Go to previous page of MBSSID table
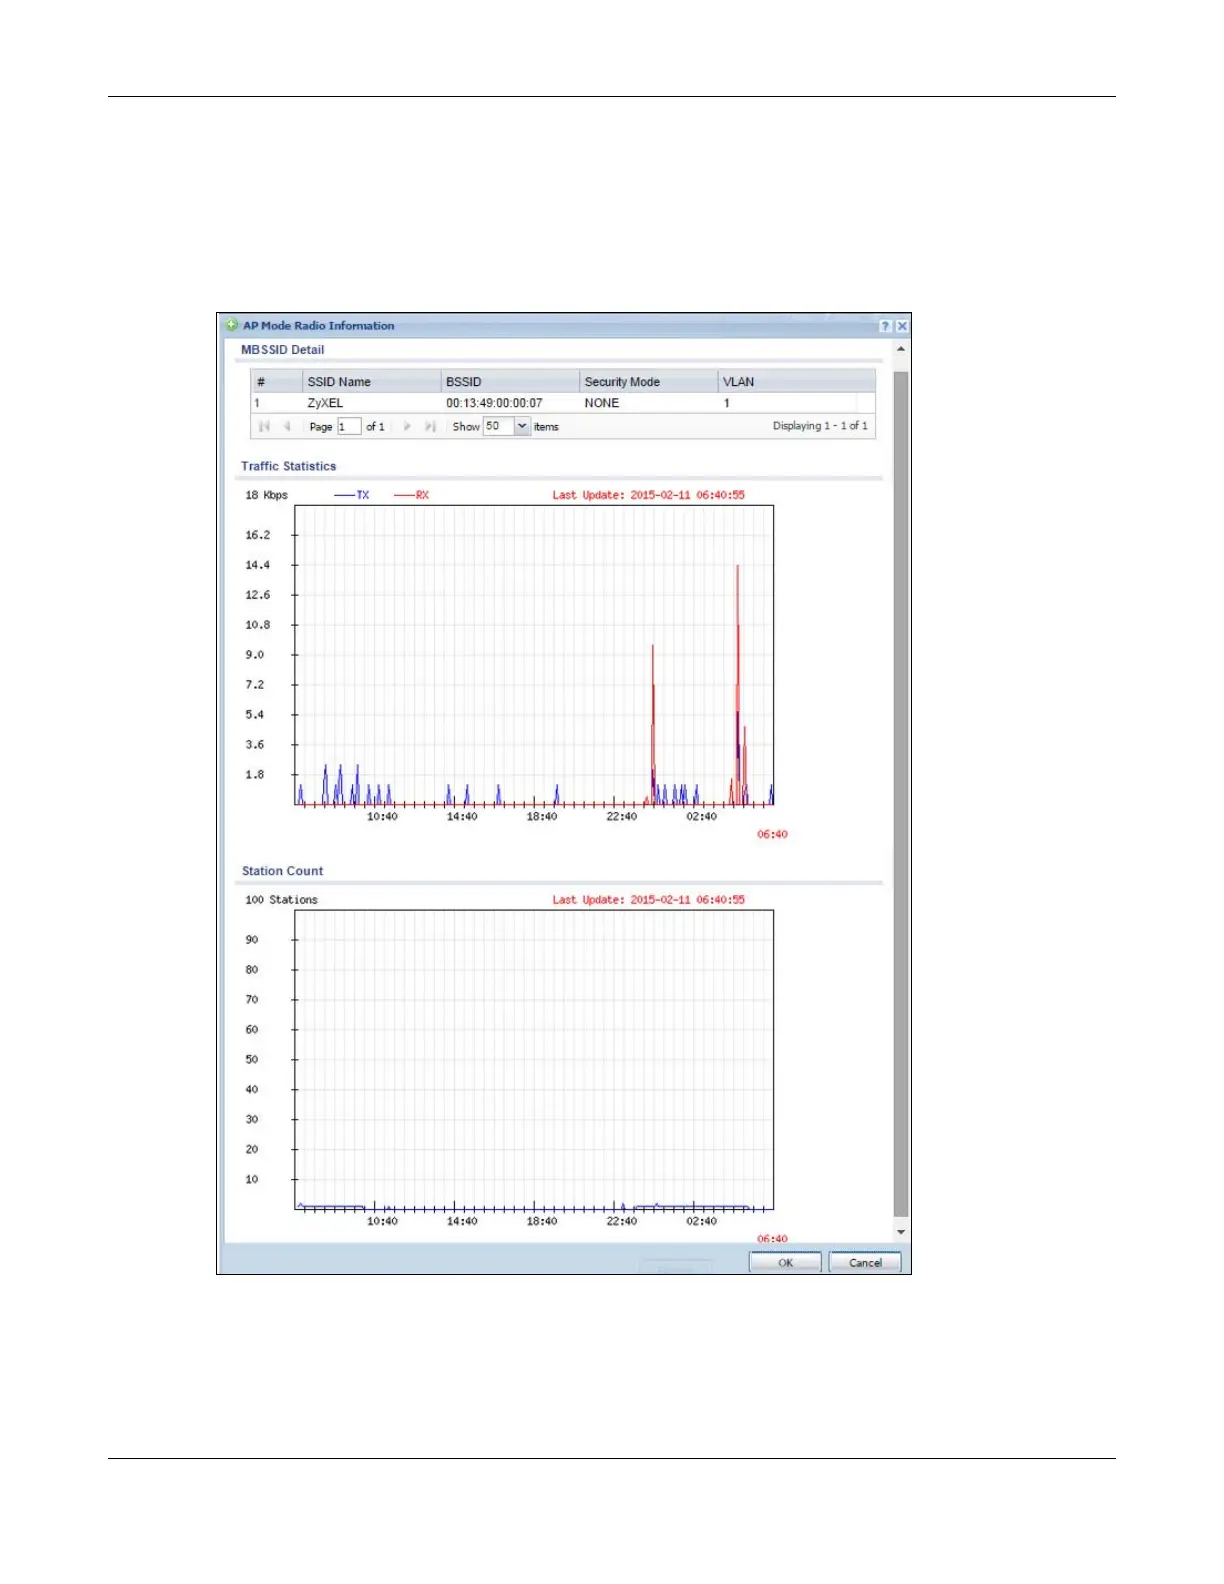The width and height of the screenshot is (1224, 1584). (287, 426)
